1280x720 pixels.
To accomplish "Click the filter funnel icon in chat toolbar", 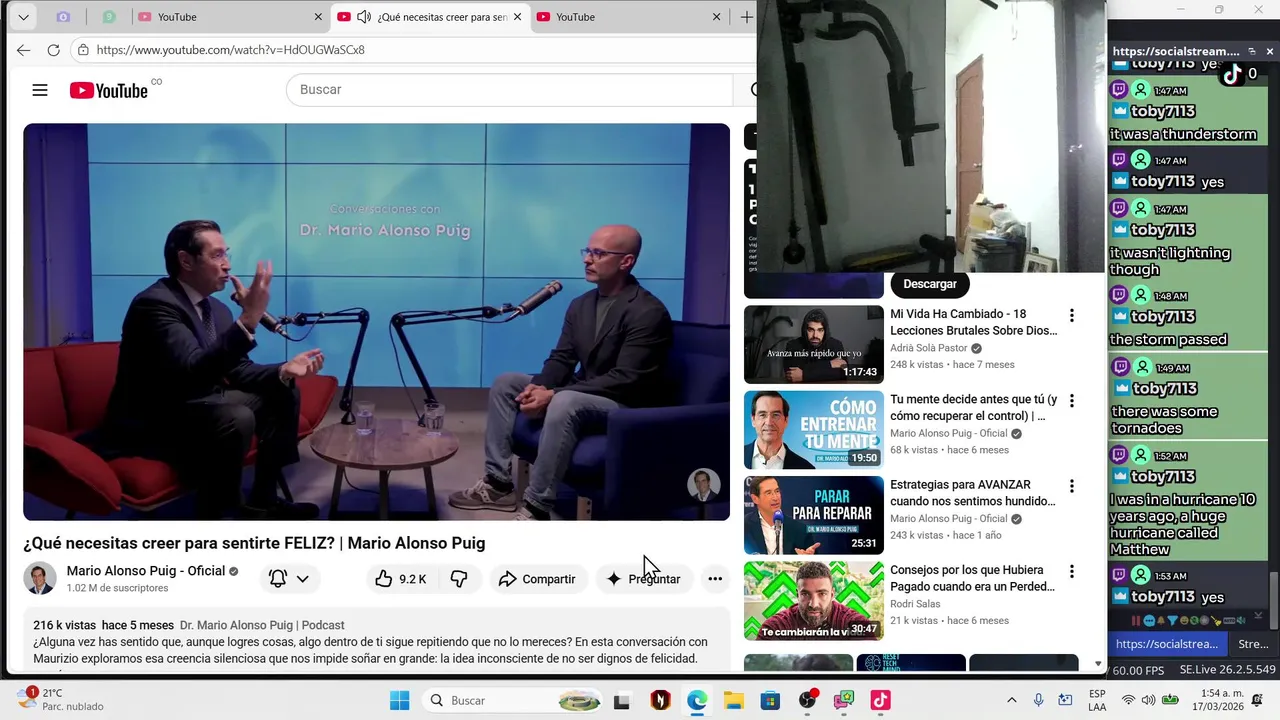I will coord(1173,621).
